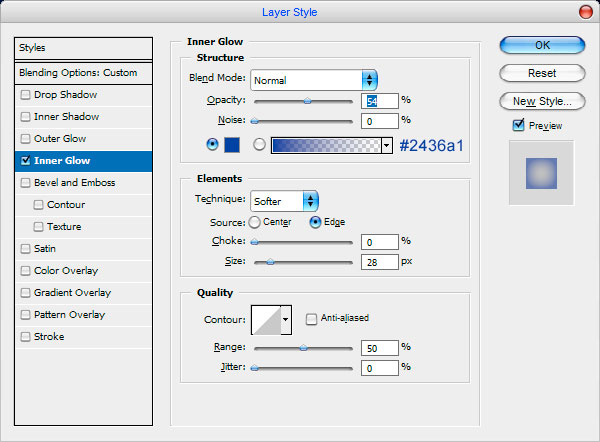Enable the Color Overlay checkbox

[25, 271]
